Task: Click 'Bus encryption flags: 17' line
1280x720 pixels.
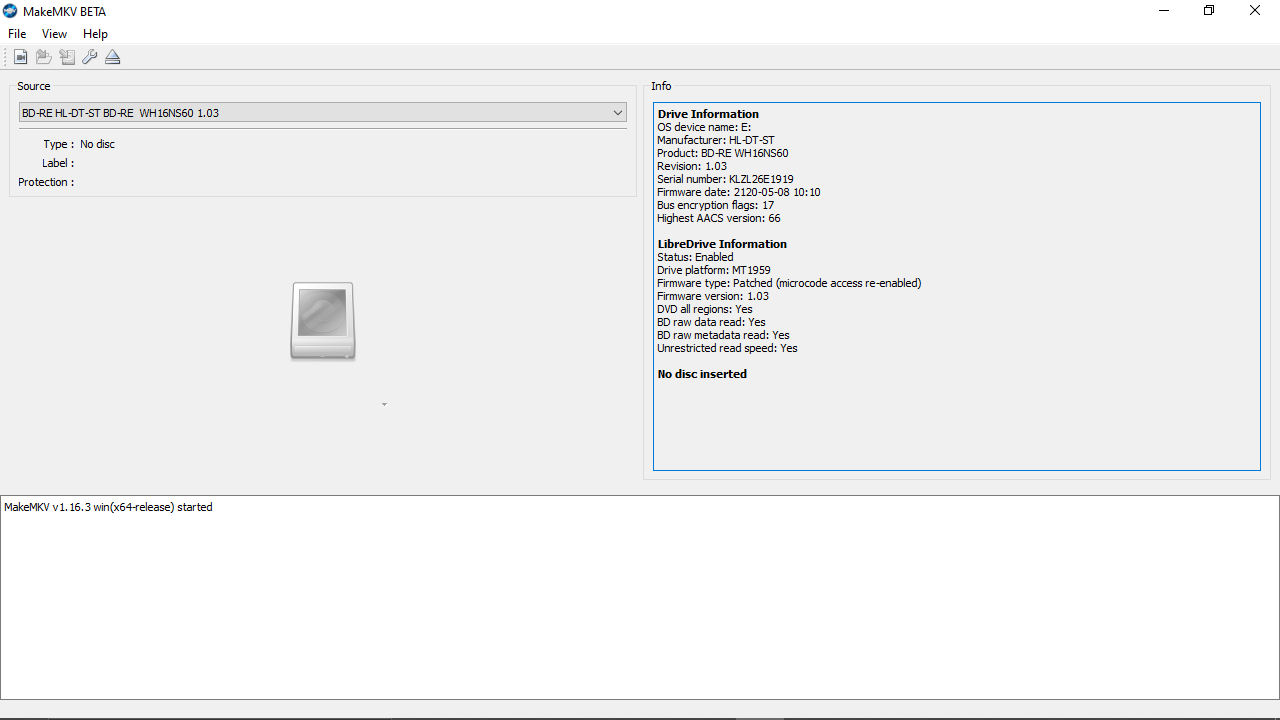Action: pos(716,205)
